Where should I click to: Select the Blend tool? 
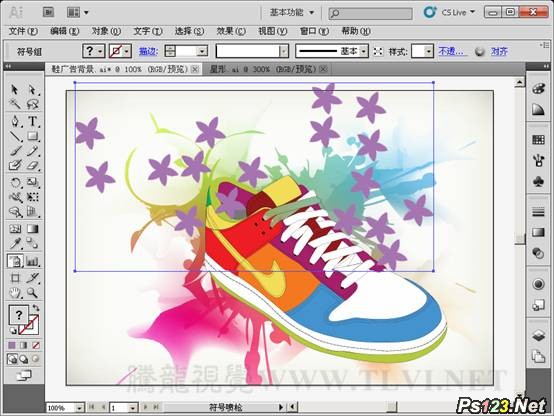pos(32,243)
